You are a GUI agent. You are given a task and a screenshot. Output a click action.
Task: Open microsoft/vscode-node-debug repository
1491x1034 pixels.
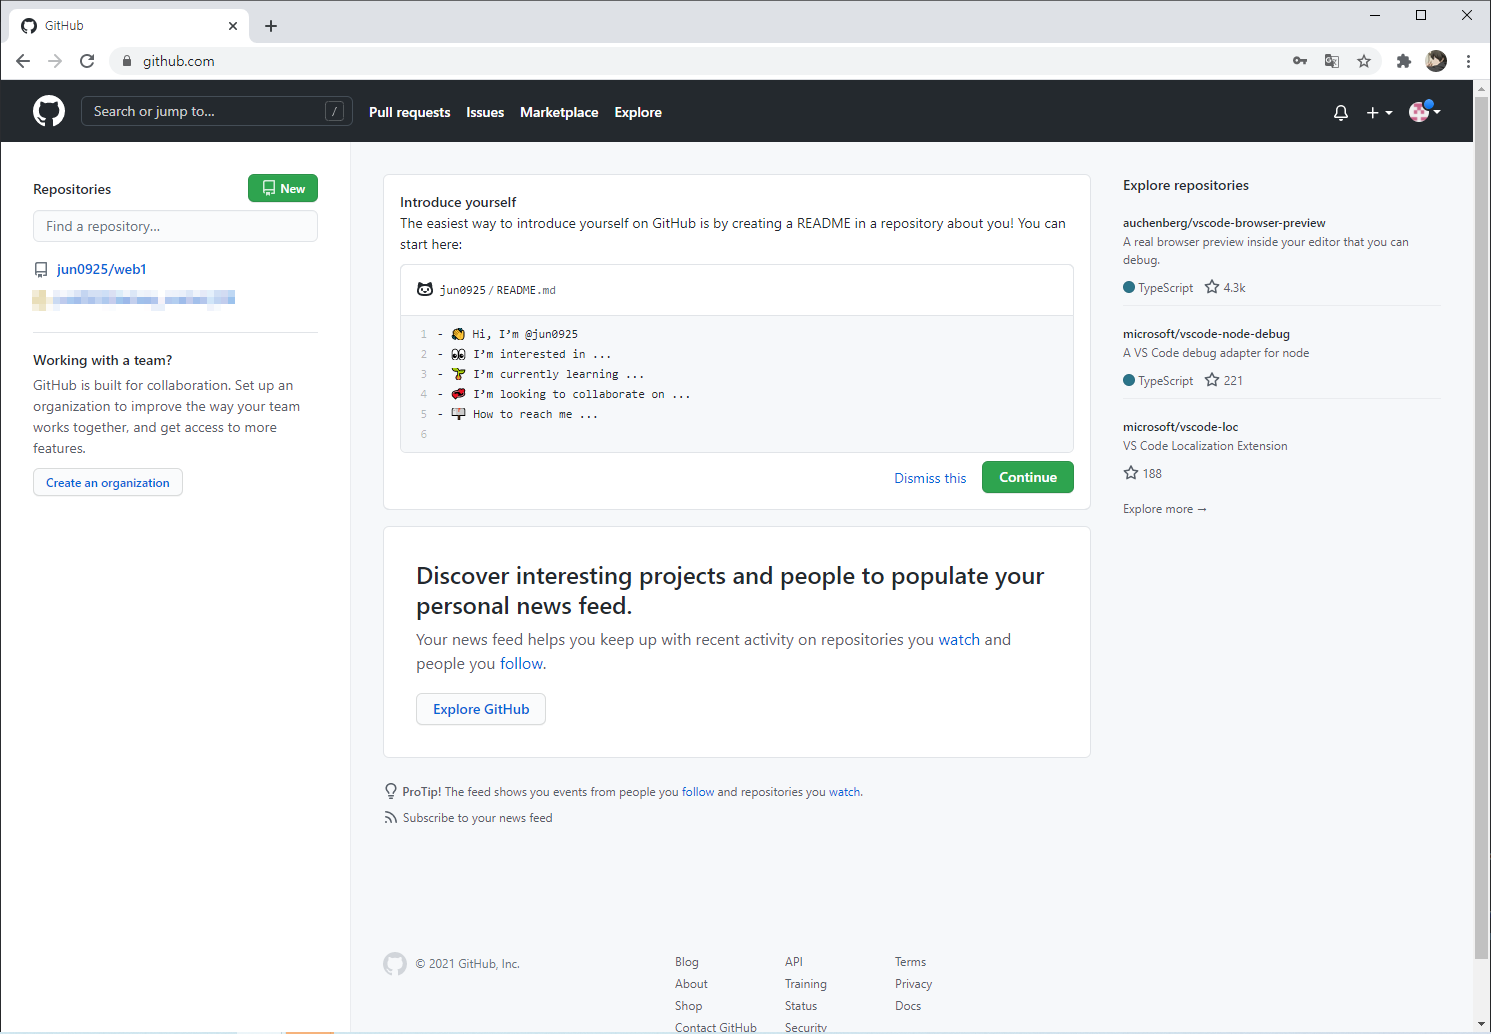(1206, 334)
